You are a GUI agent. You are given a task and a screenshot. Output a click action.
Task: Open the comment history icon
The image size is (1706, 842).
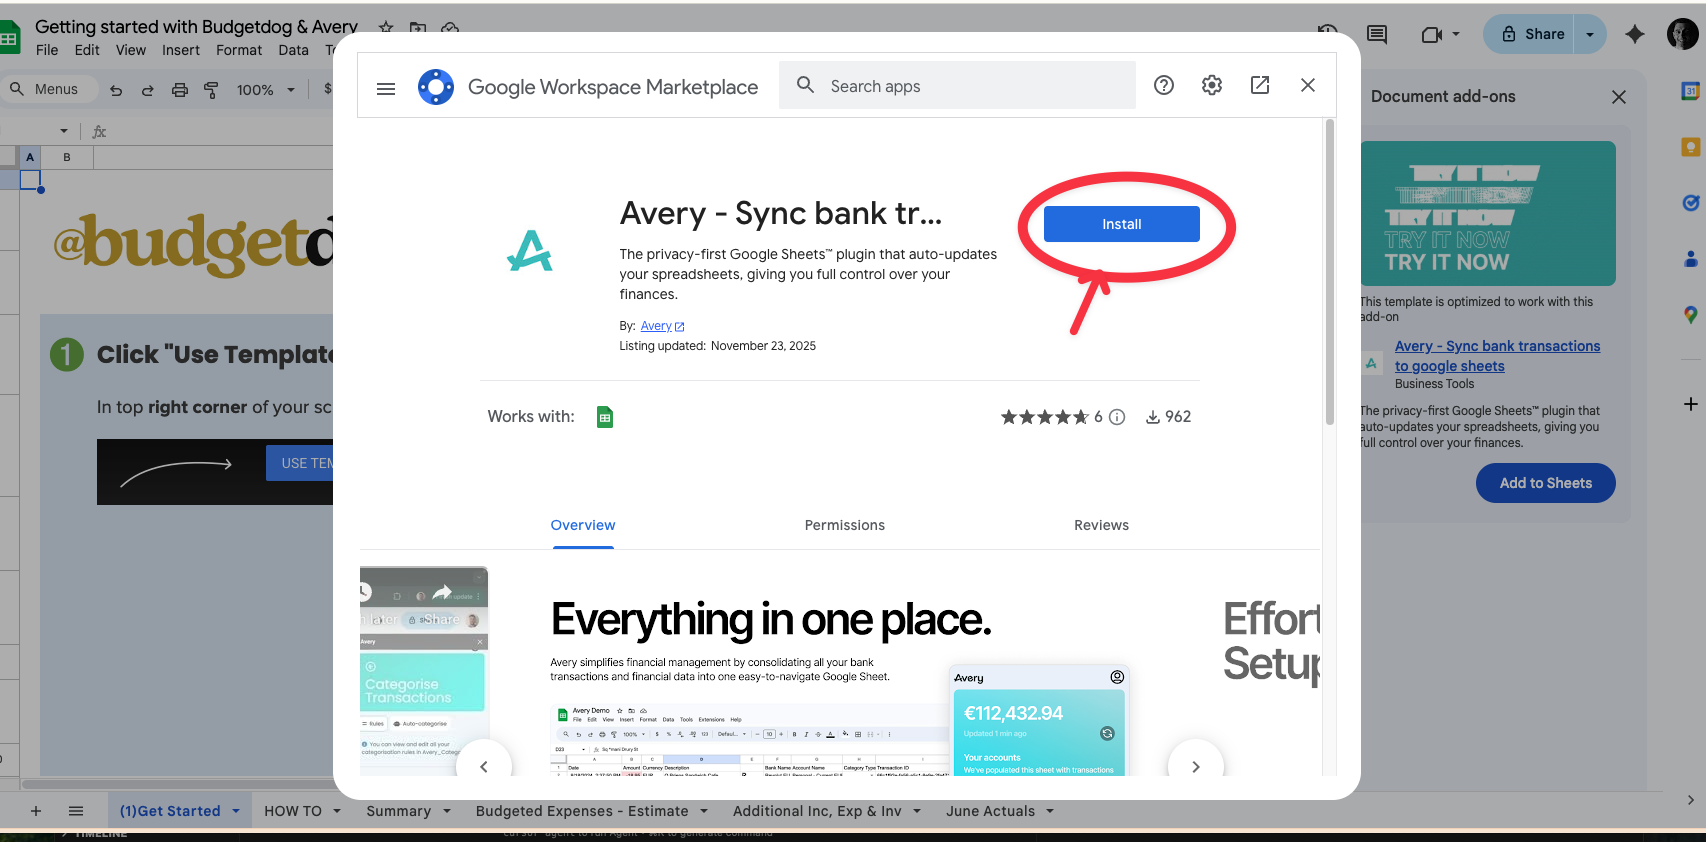click(1377, 35)
